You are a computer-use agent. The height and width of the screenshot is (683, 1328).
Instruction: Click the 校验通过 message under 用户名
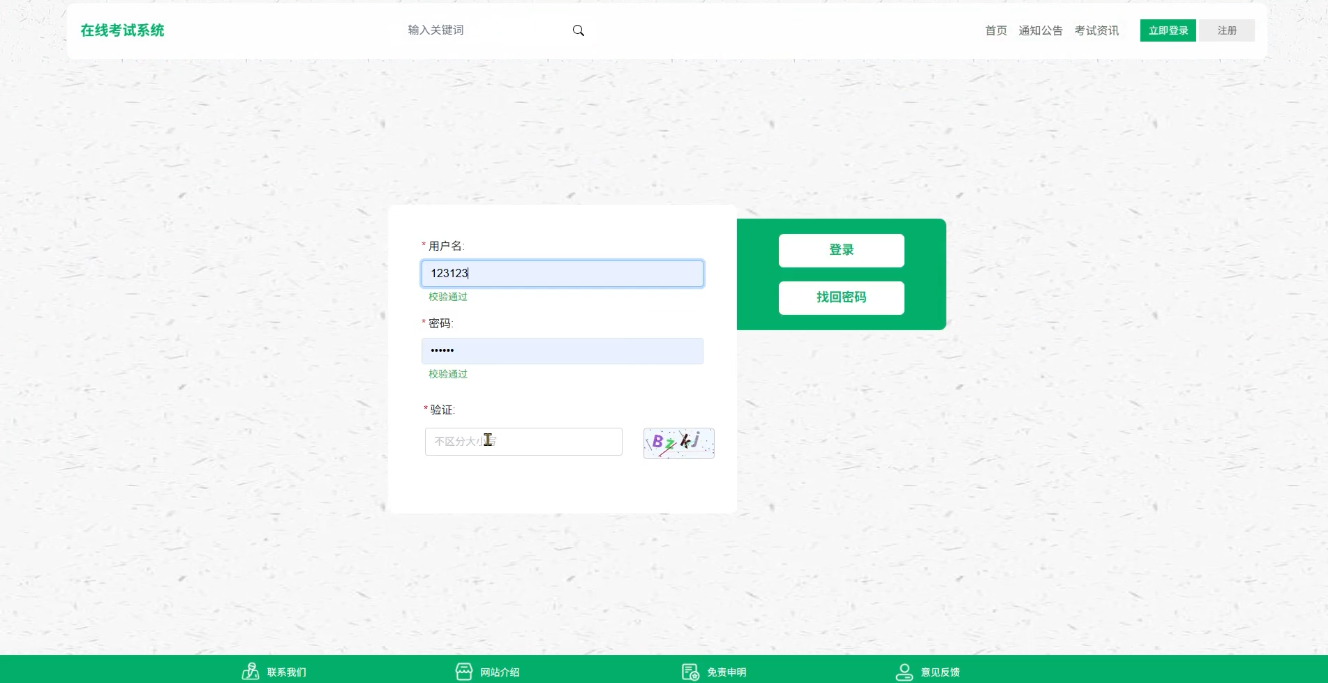click(448, 297)
